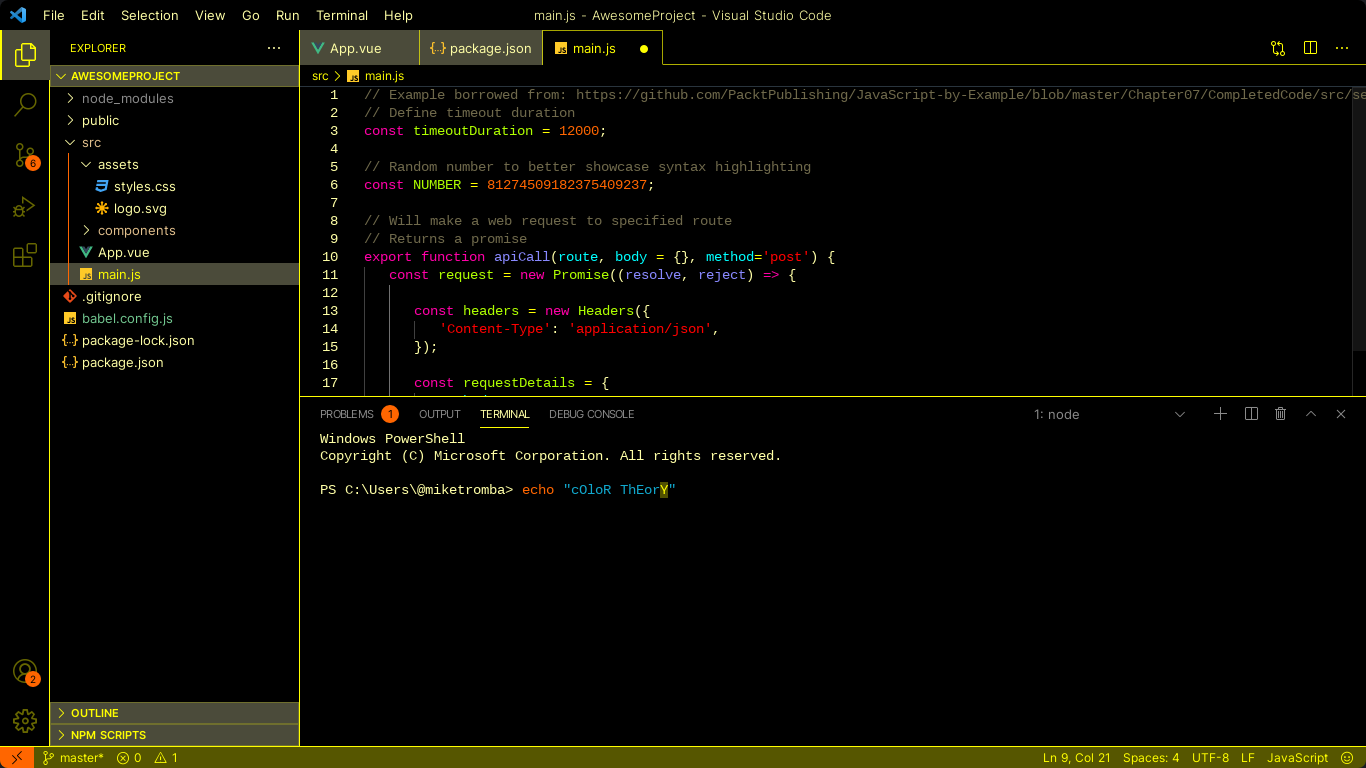Click the Explorer more actions ellipsis
Screen dimensions: 1366x768
(x=274, y=48)
